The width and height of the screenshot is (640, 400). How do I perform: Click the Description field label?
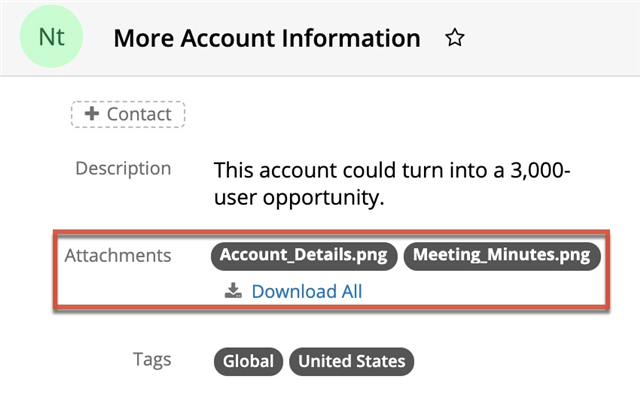(123, 168)
